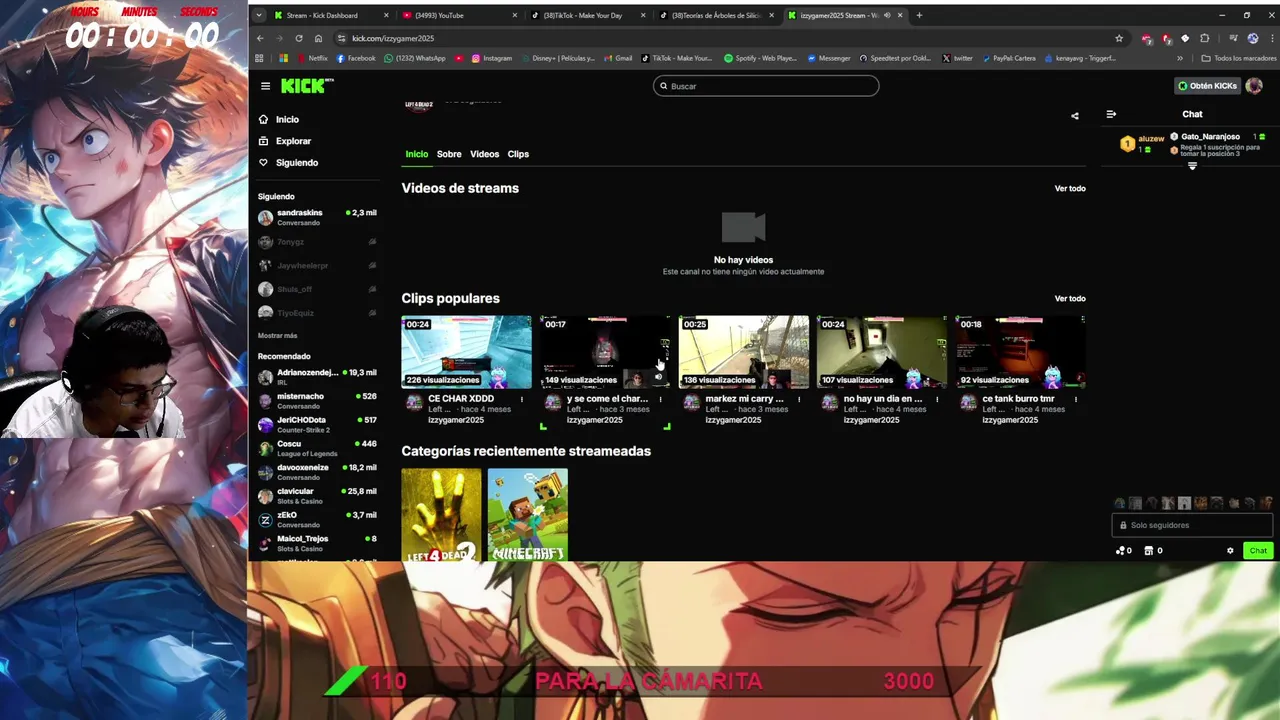Click Mostrar más in the sidebar
Screen dimensions: 1280x720
pyautogui.click(x=277, y=336)
